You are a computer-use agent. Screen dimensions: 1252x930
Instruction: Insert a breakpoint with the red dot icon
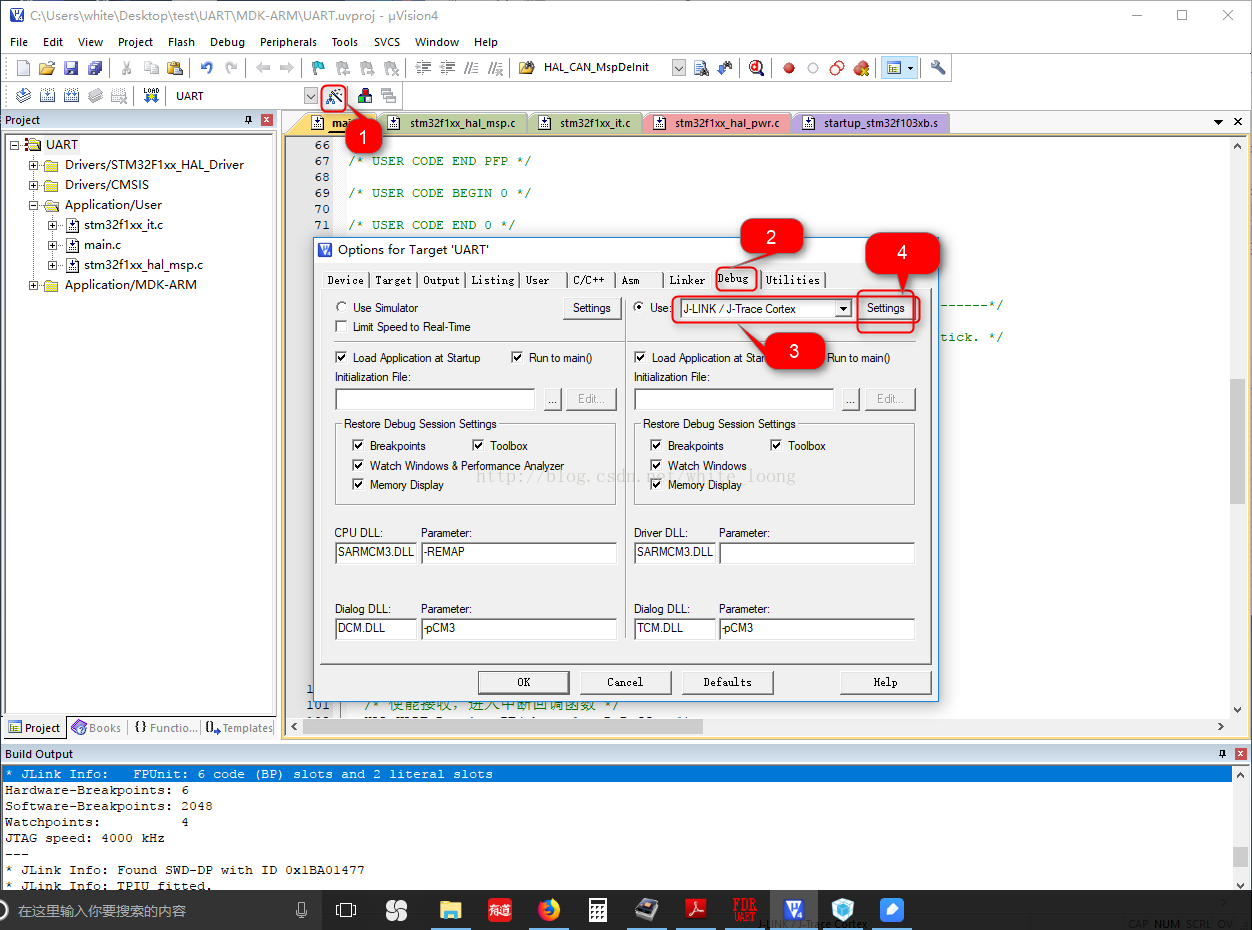(x=789, y=68)
